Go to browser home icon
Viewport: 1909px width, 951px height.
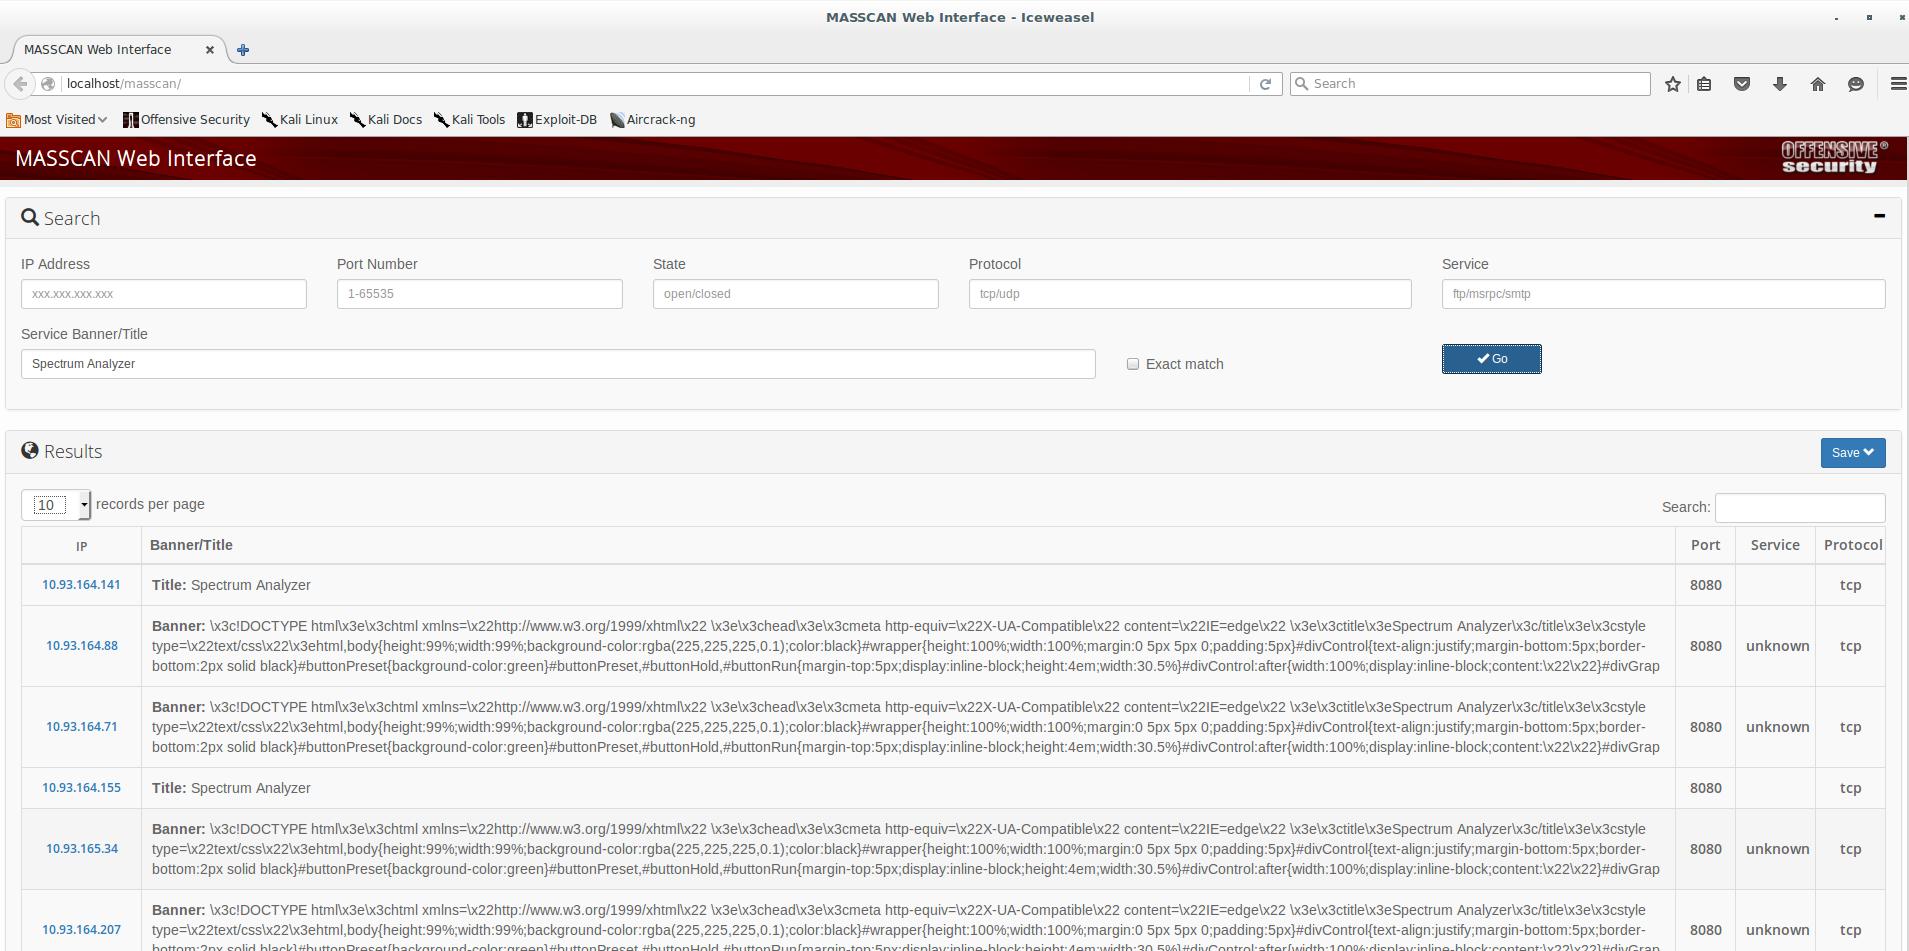pos(1817,84)
